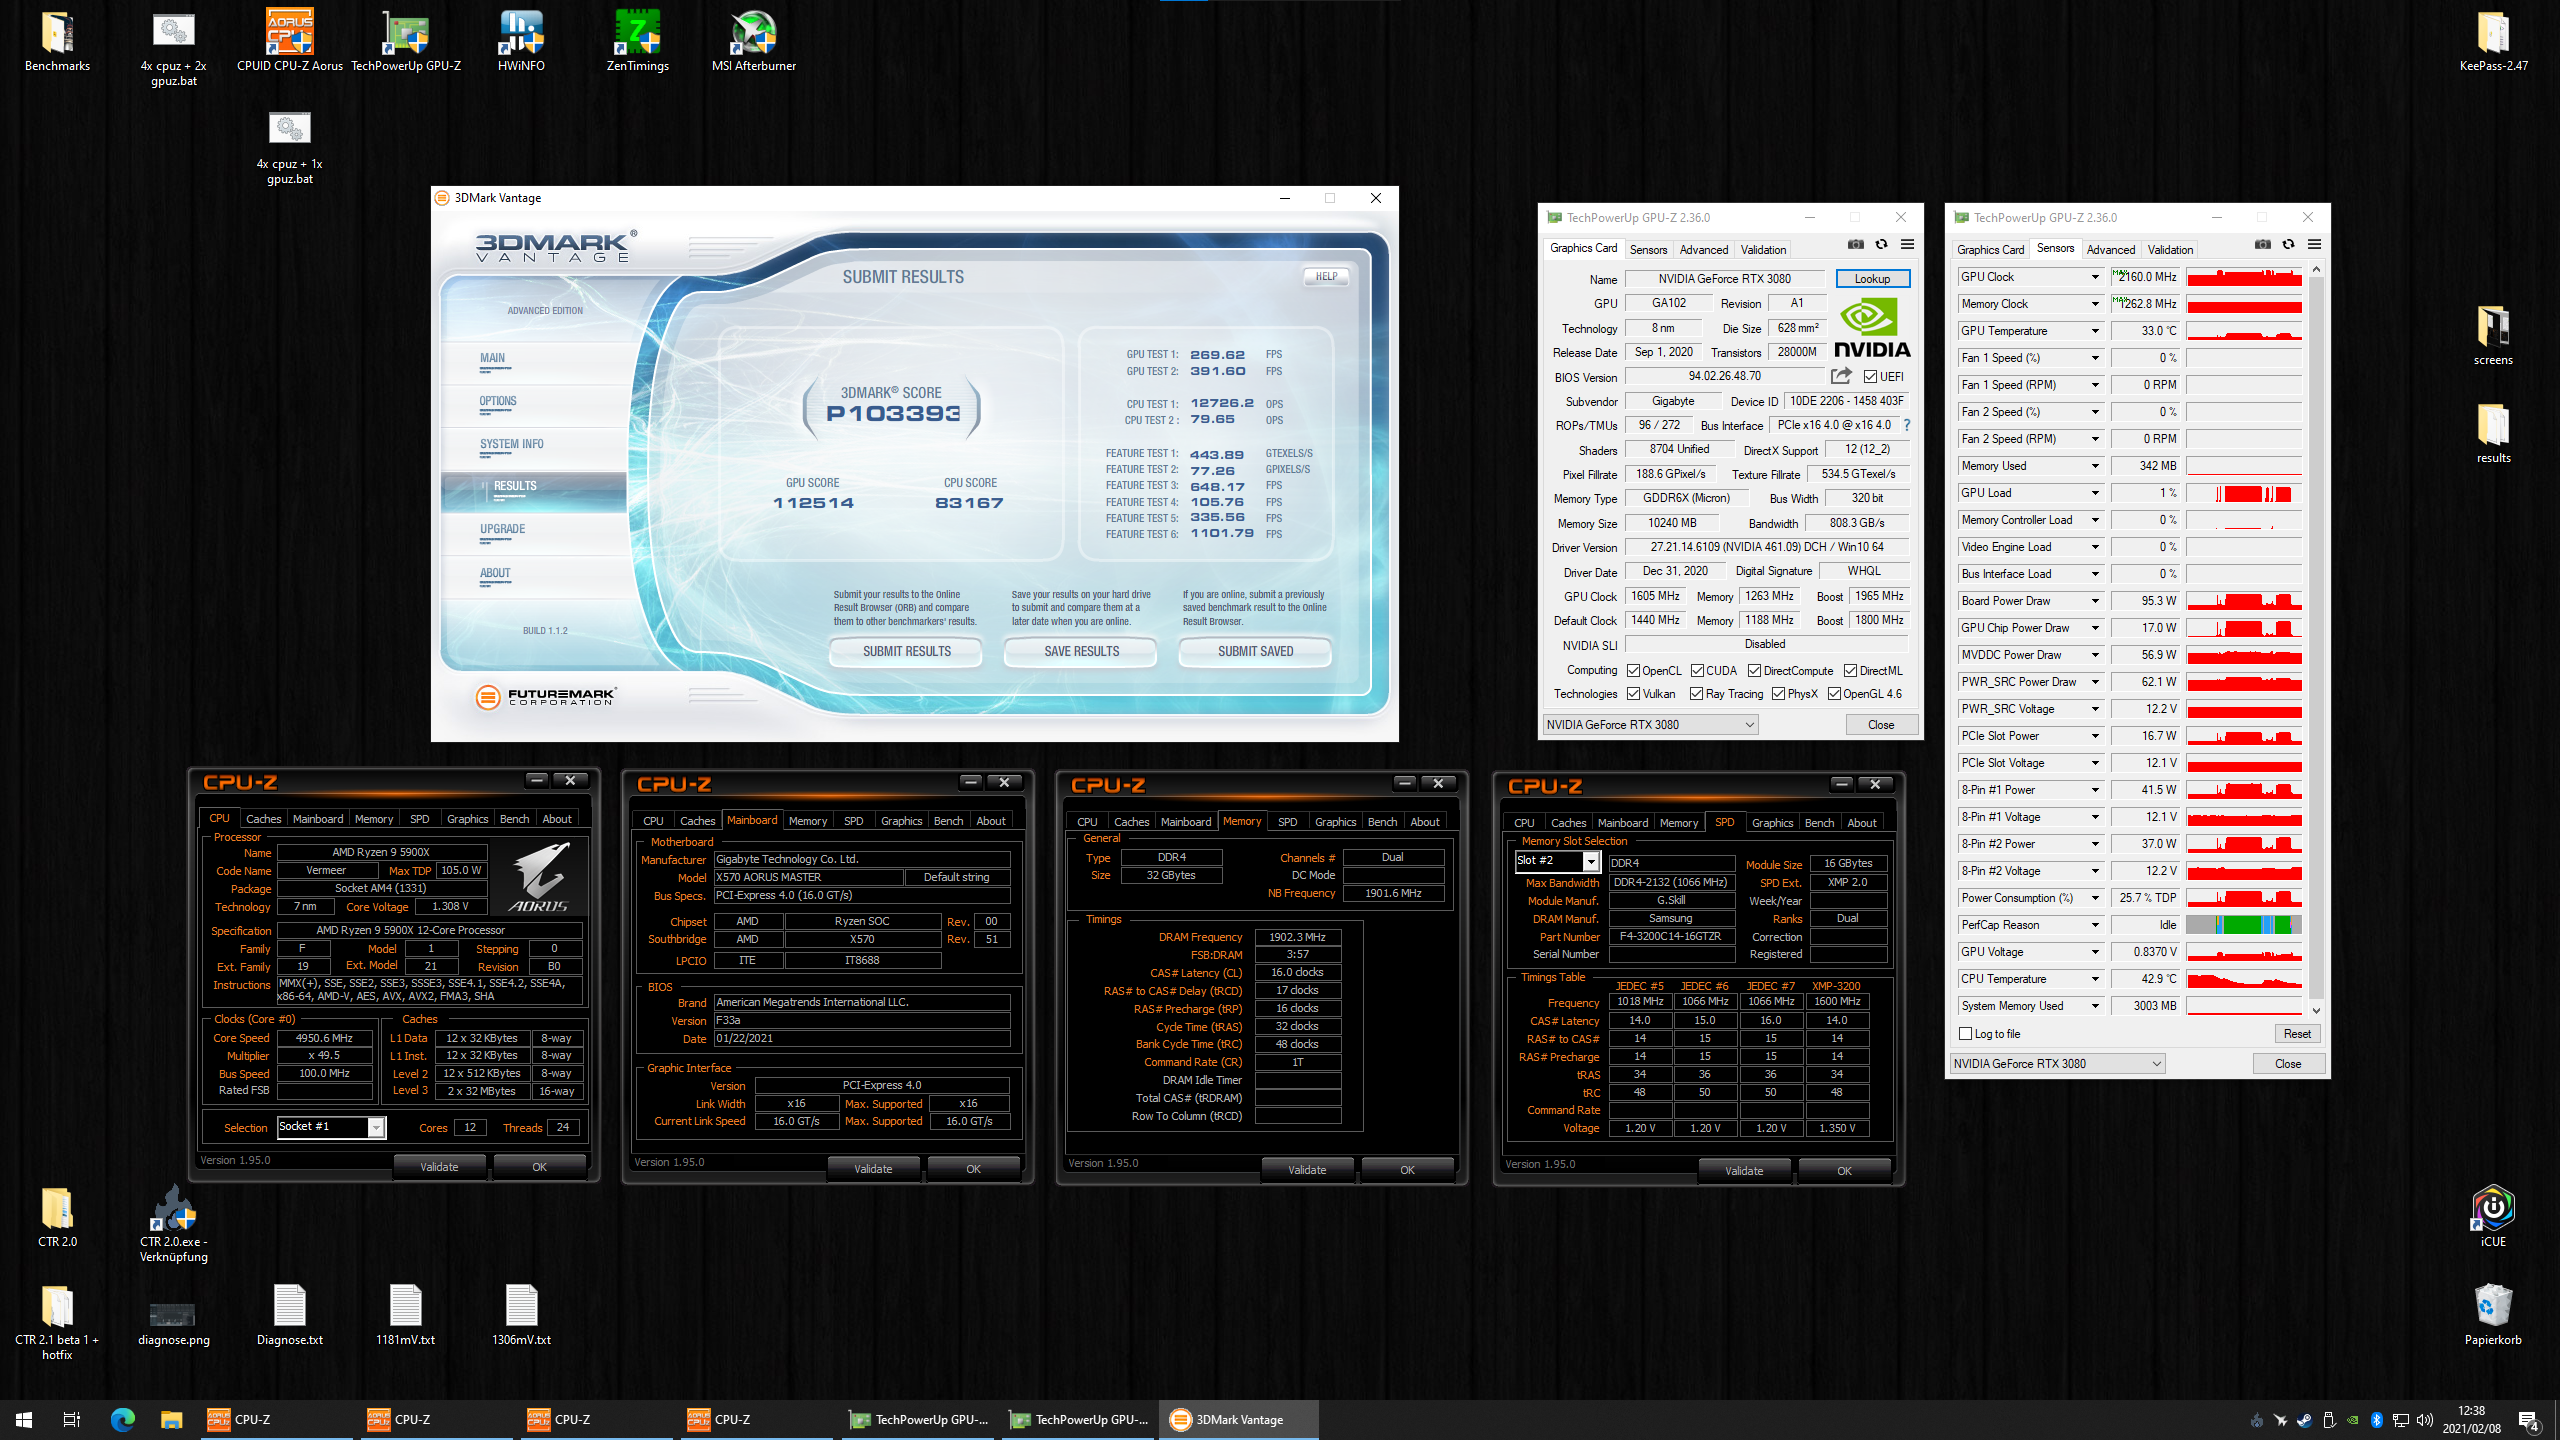Click the SAVE RESULTS button
Screen dimensions: 2560x1440
point(1081,651)
